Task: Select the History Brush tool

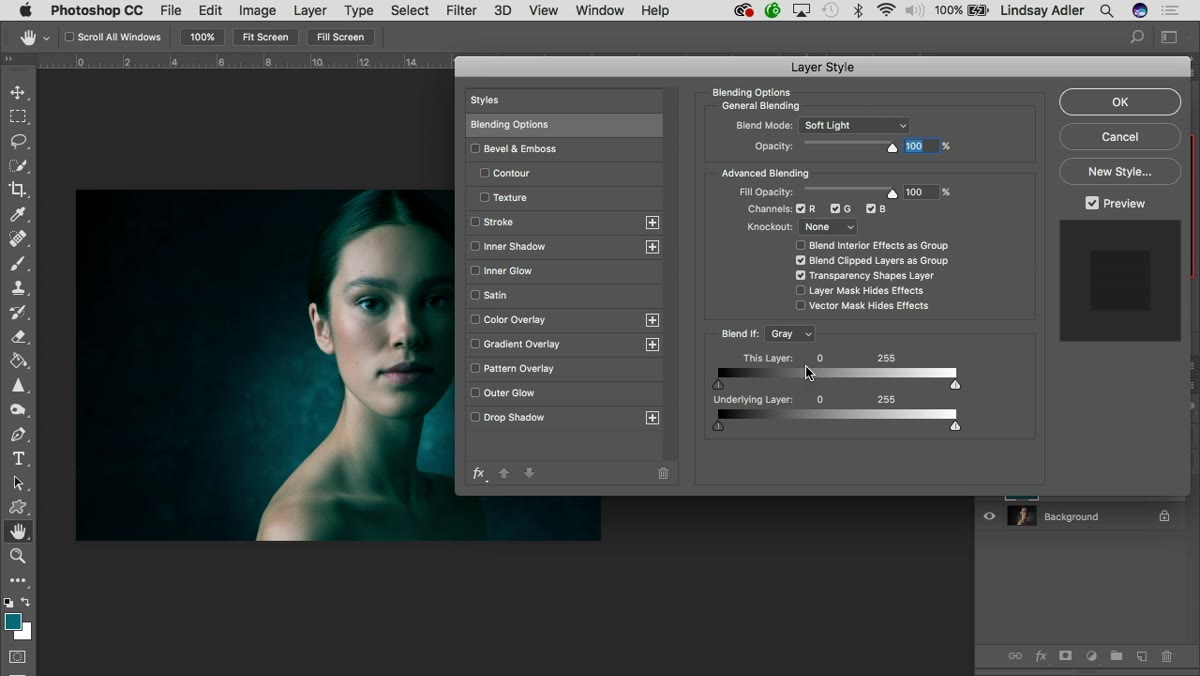Action: tap(18, 312)
